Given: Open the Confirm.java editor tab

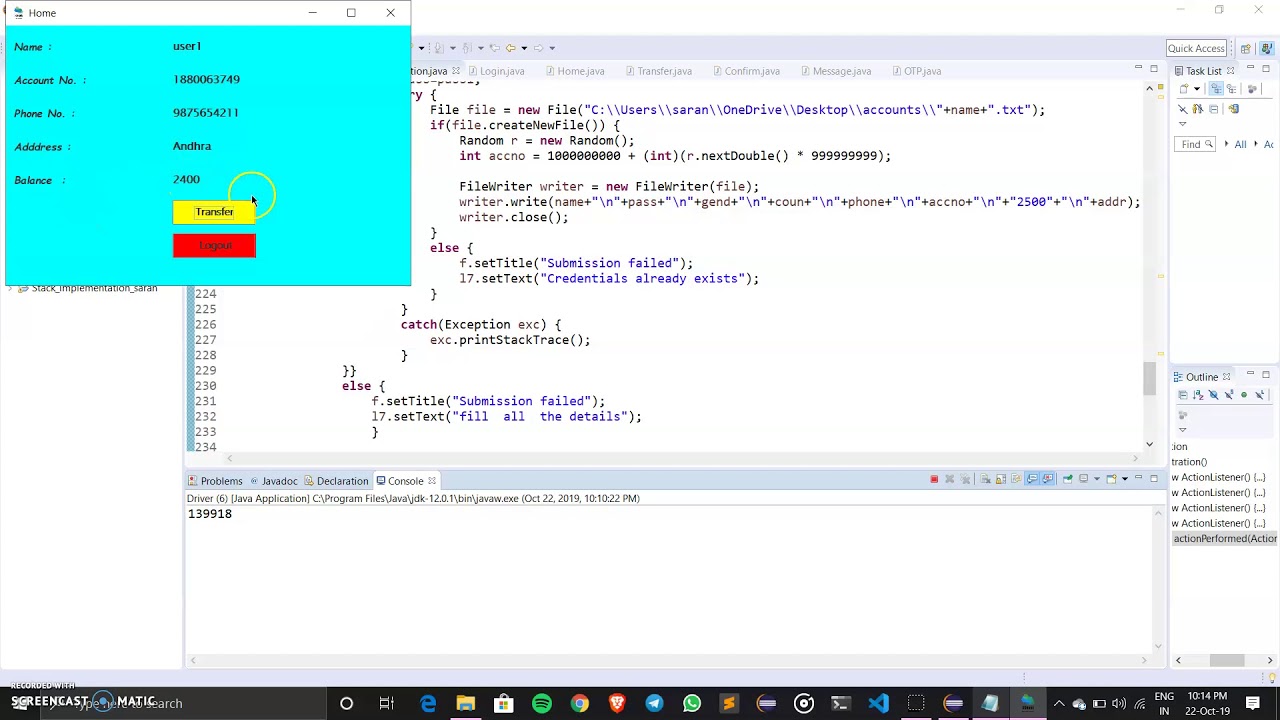Looking at the screenshot, I should coord(745,71).
